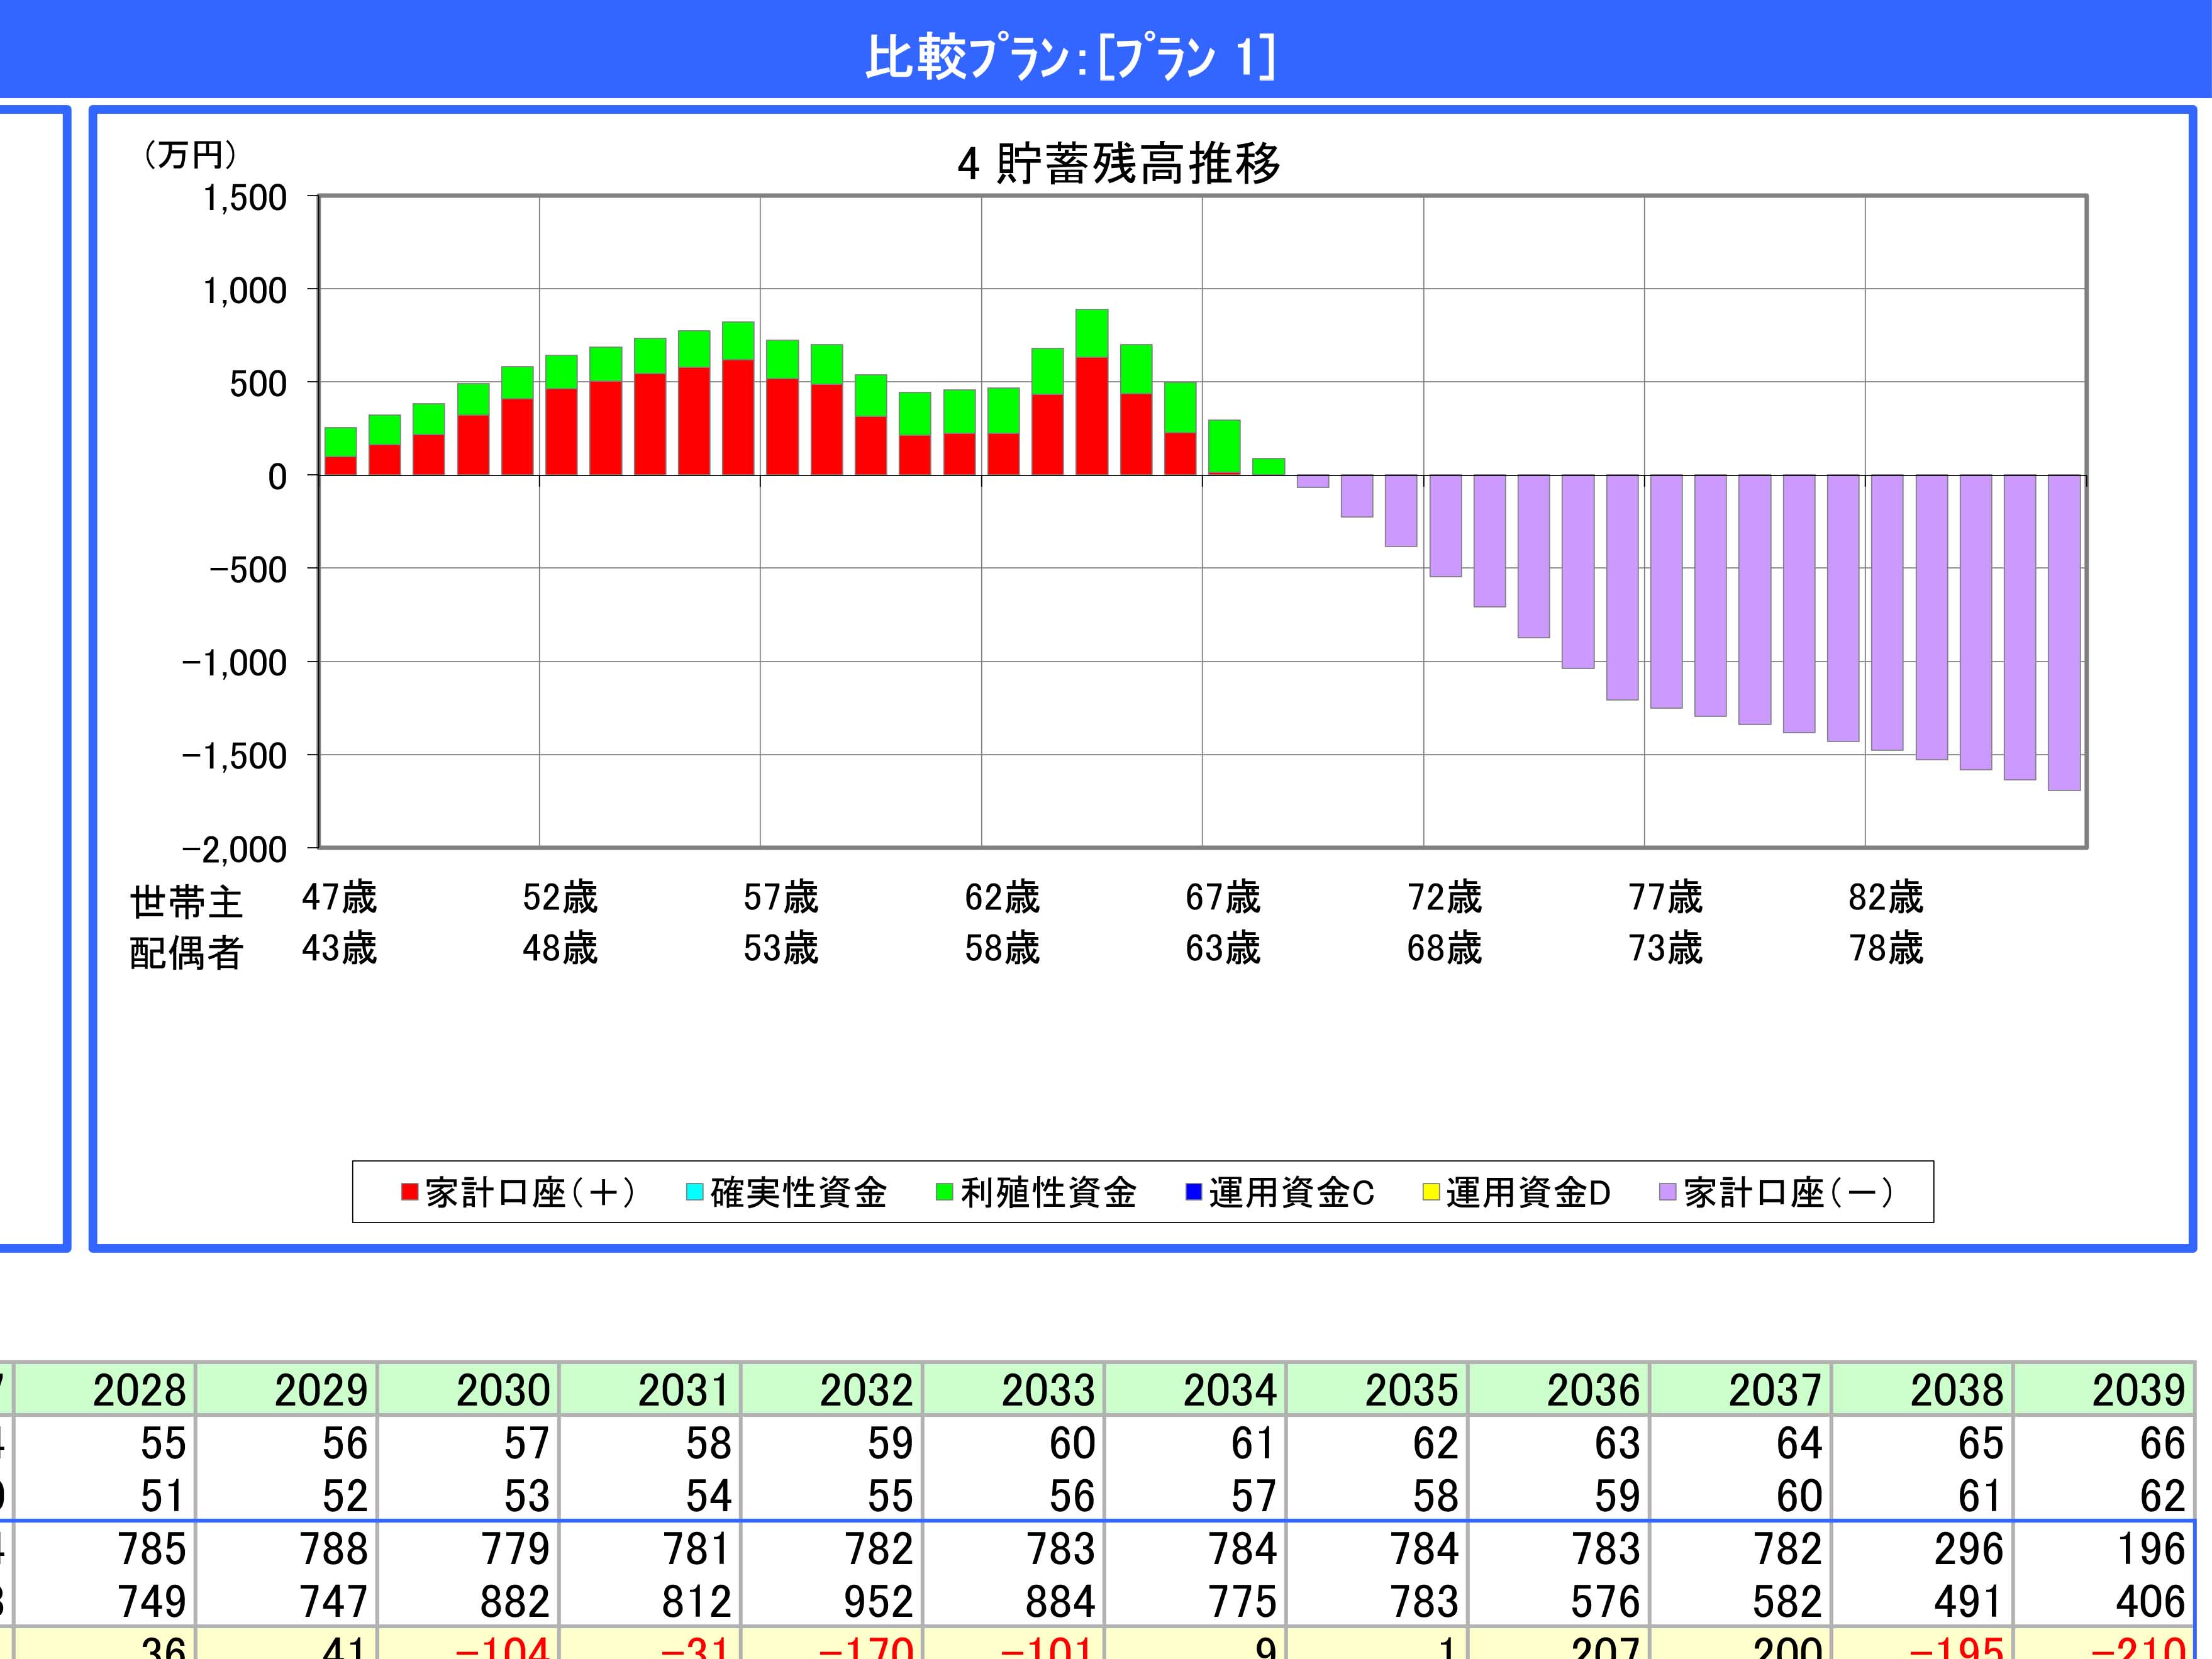Click the cyan 確実性資金 legend swatch
Viewport: 2212px width, 1659px height.
click(694, 1192)
